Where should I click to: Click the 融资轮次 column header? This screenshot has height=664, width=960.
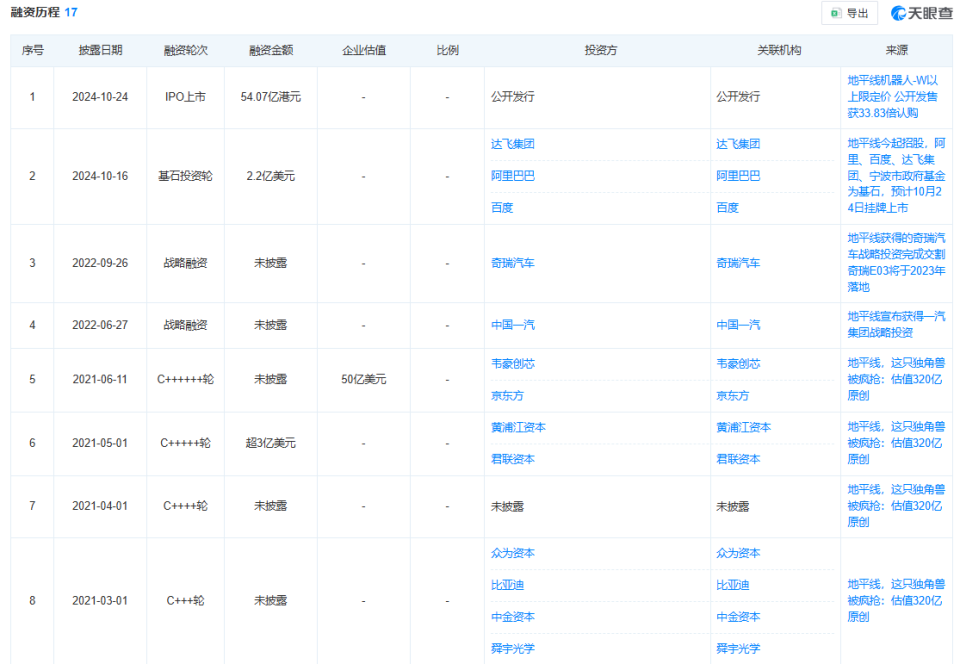(x=186, y=50)
